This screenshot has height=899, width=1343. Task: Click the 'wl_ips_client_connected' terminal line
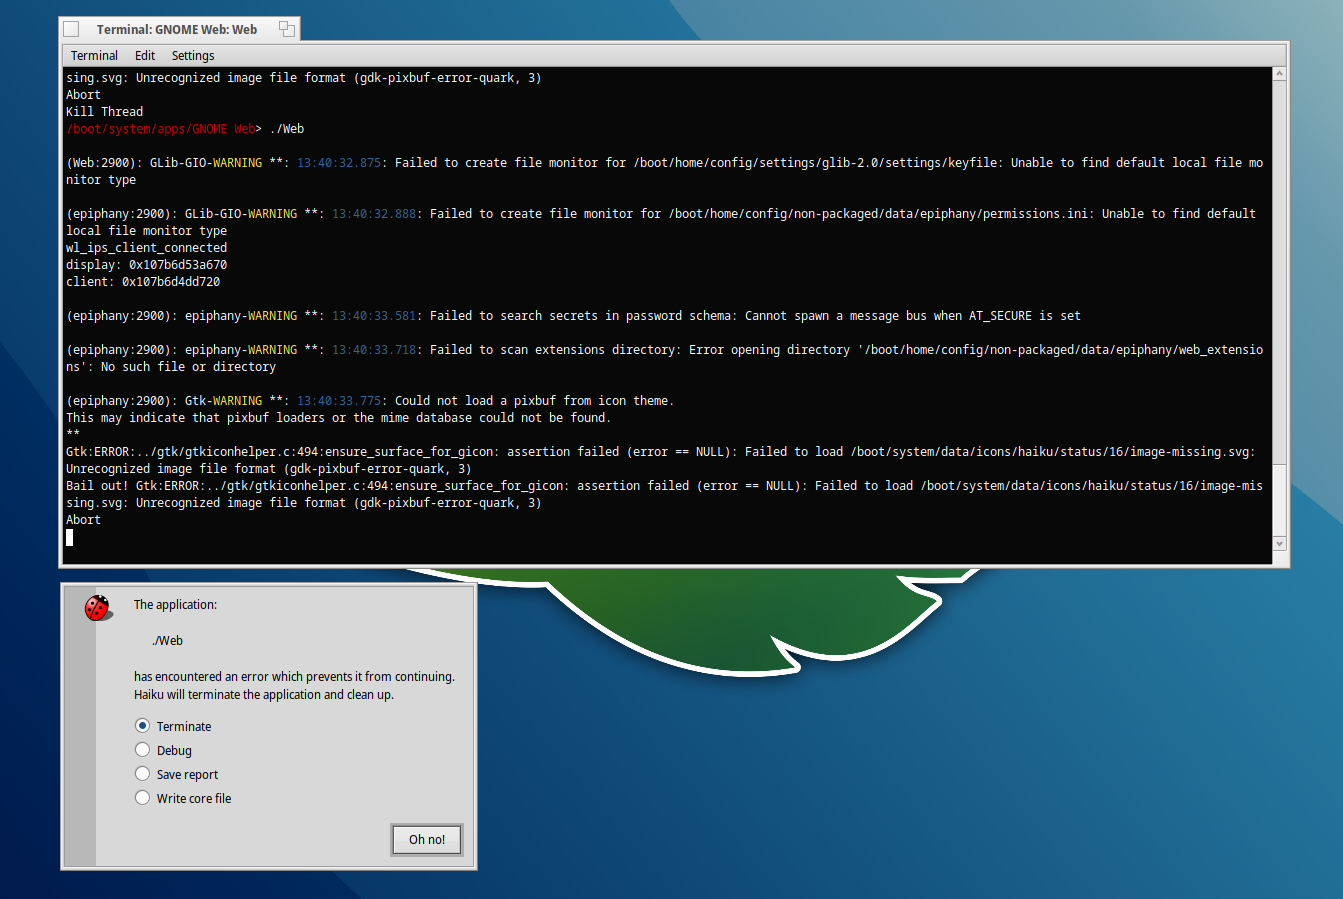[146, 248]
